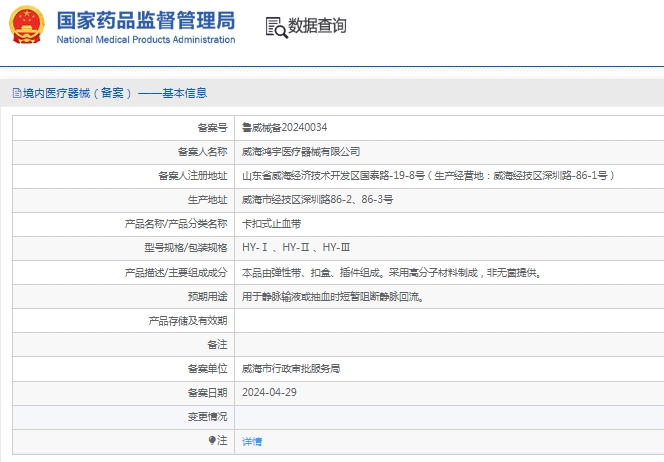
Task: Open the 详情 link
Action: pyautogui.click(x=252, y=442)
